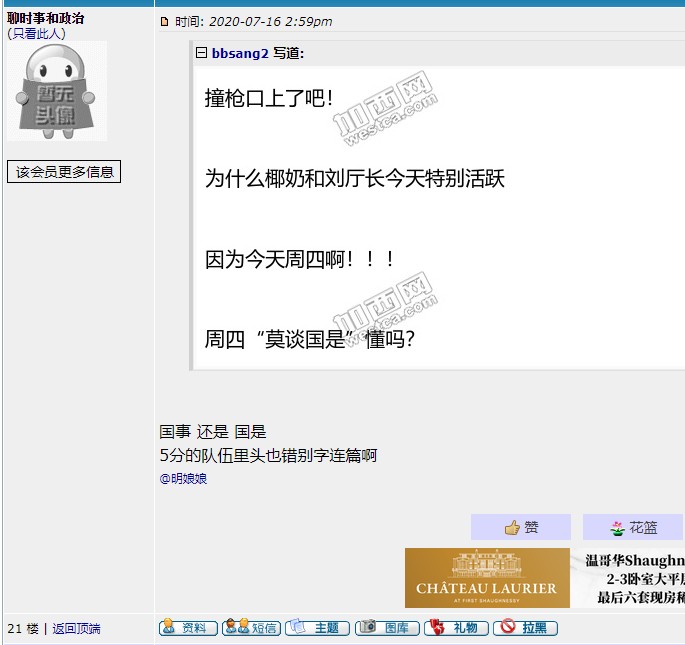Click the 拉黑 block user button
The image size is (685, 645).
coord(524,628)
